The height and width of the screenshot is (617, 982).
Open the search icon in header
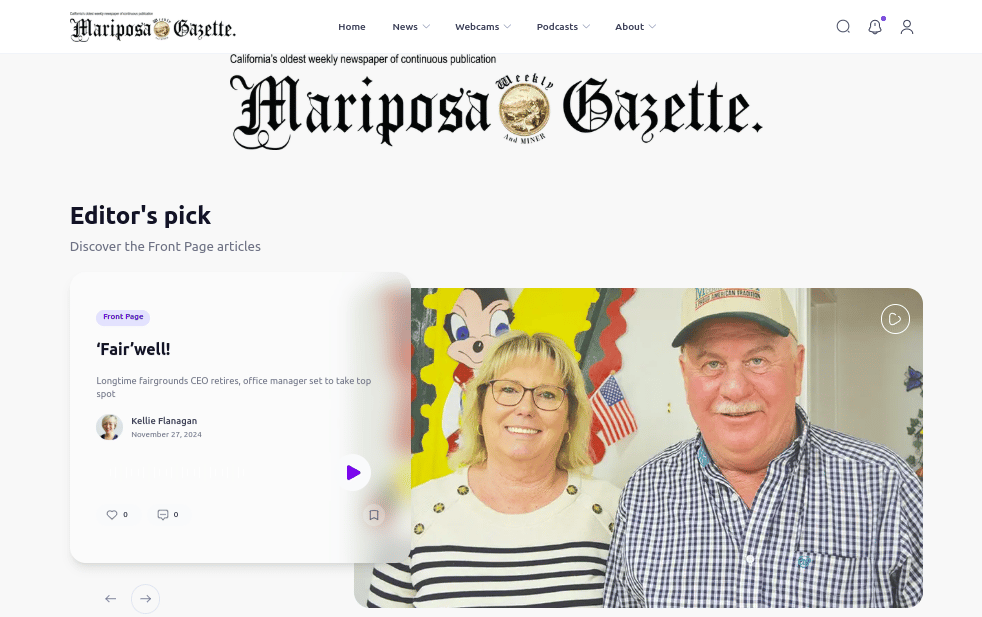coord(843,26)
